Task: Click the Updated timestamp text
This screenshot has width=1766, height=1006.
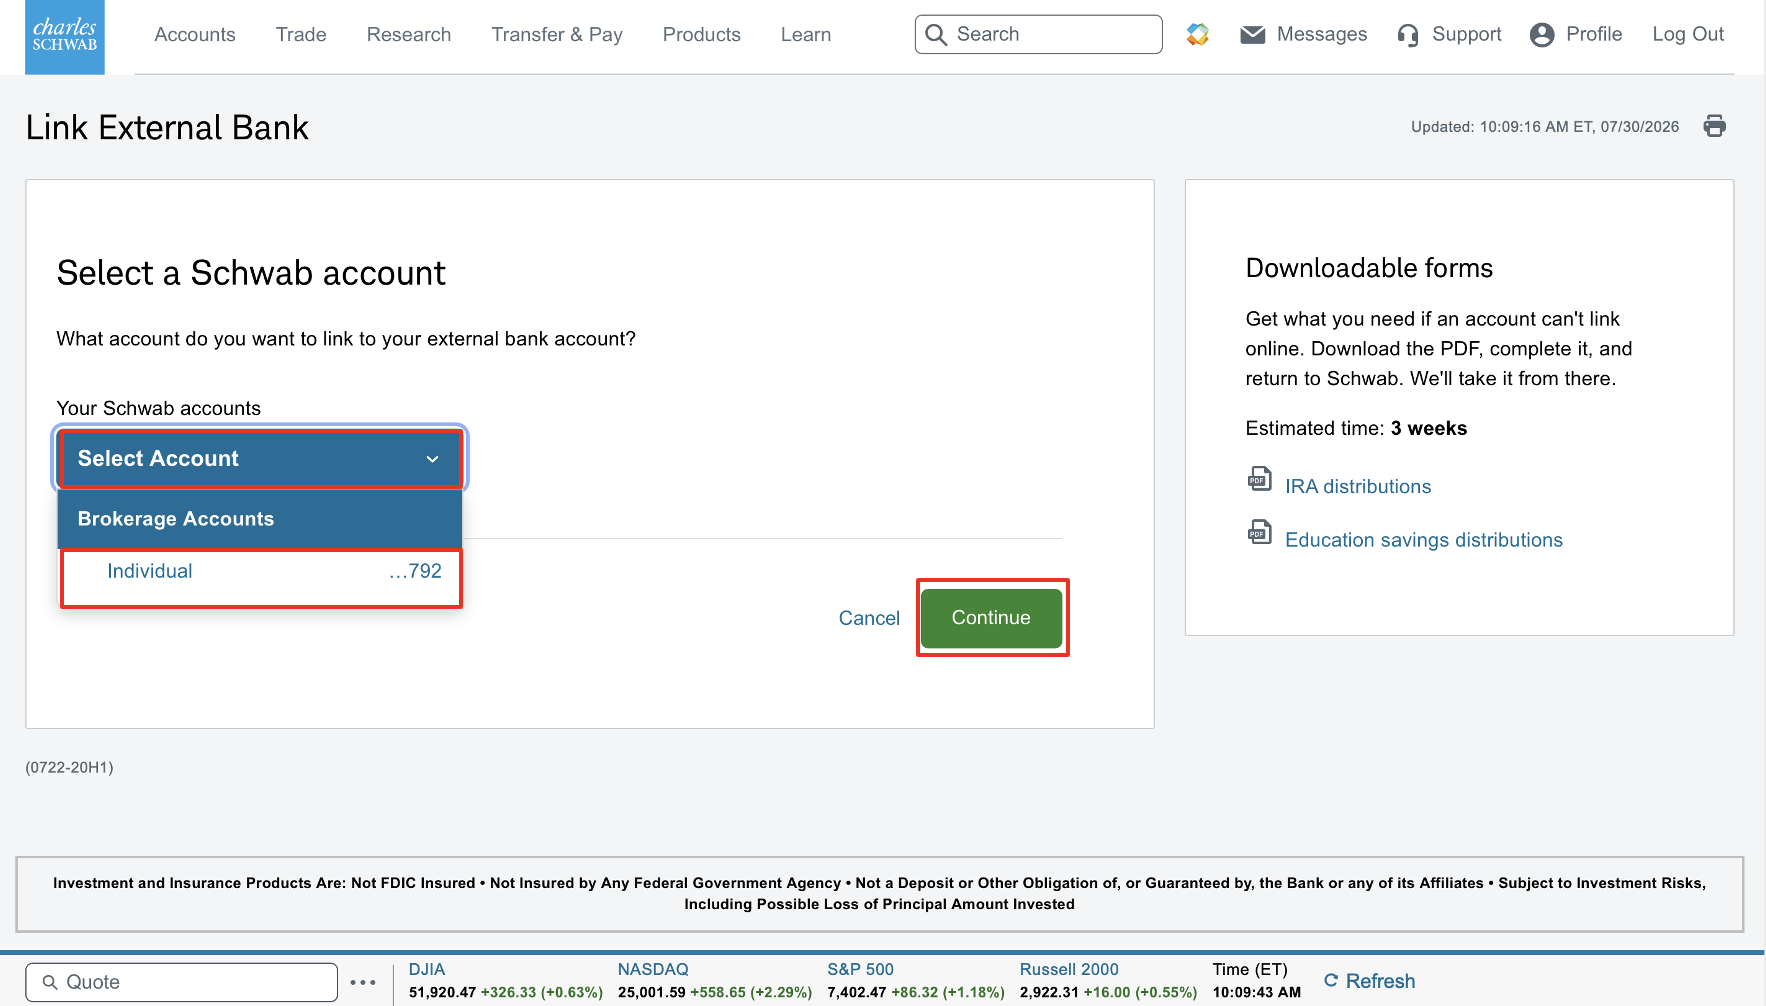Action: tap(1545, 127)
